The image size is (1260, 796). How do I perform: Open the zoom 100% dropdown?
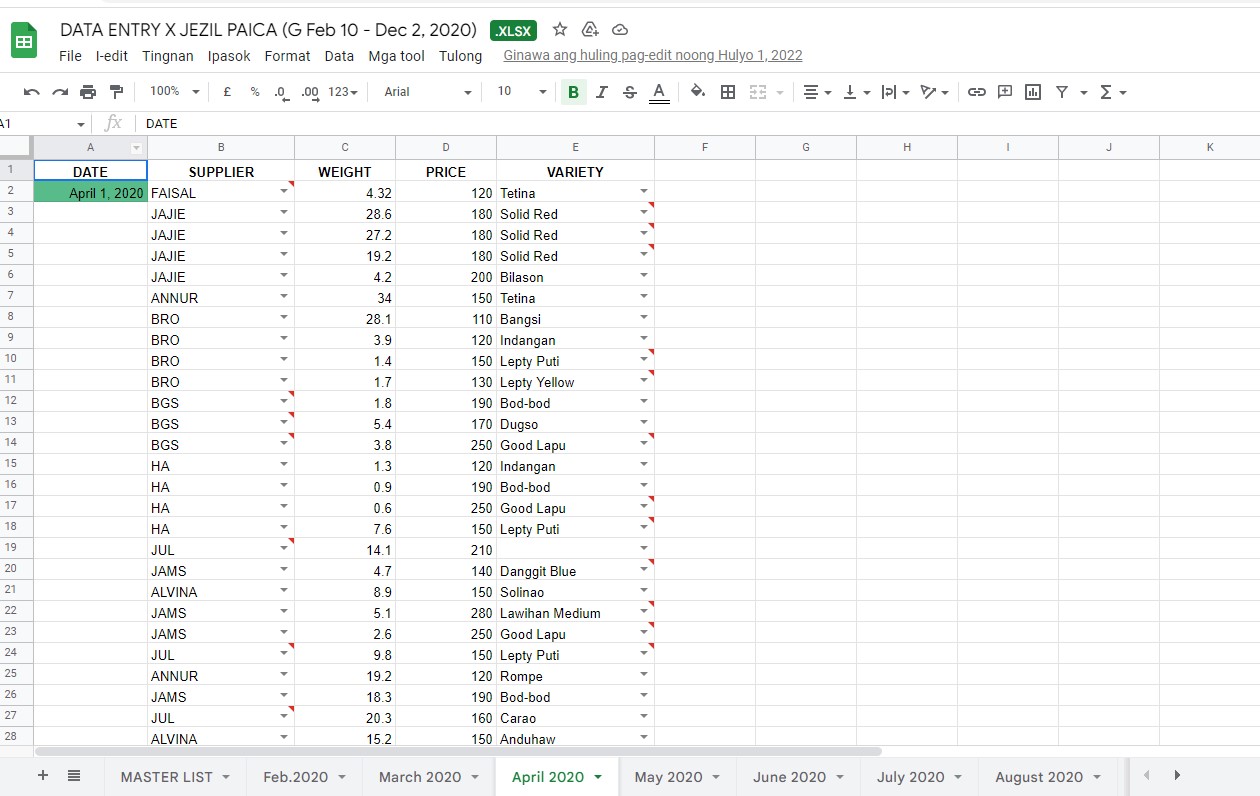coord(174,92)
